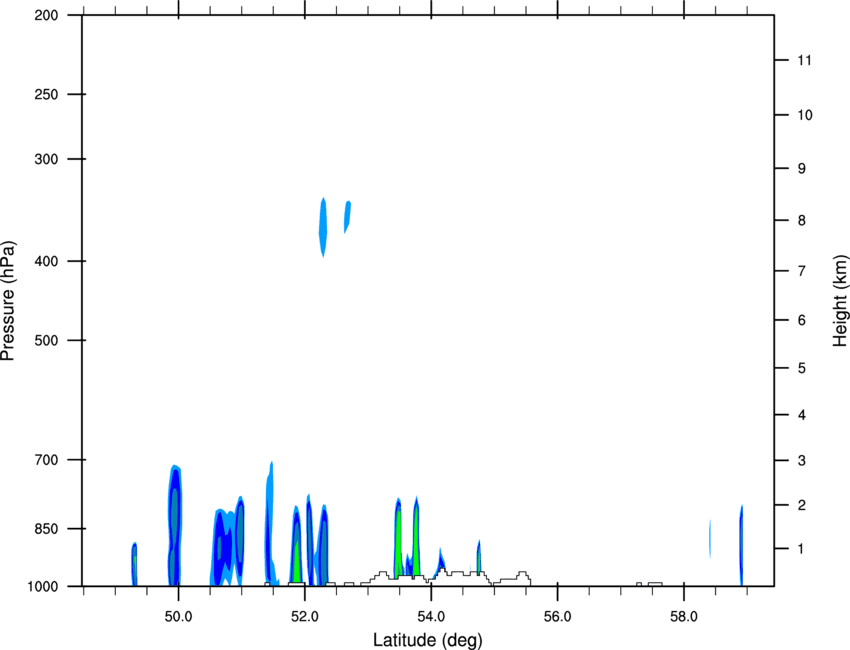Click the 'Latitude (deg)' axis title
Viewport: 850px width, 650px height.
[428, 640]
